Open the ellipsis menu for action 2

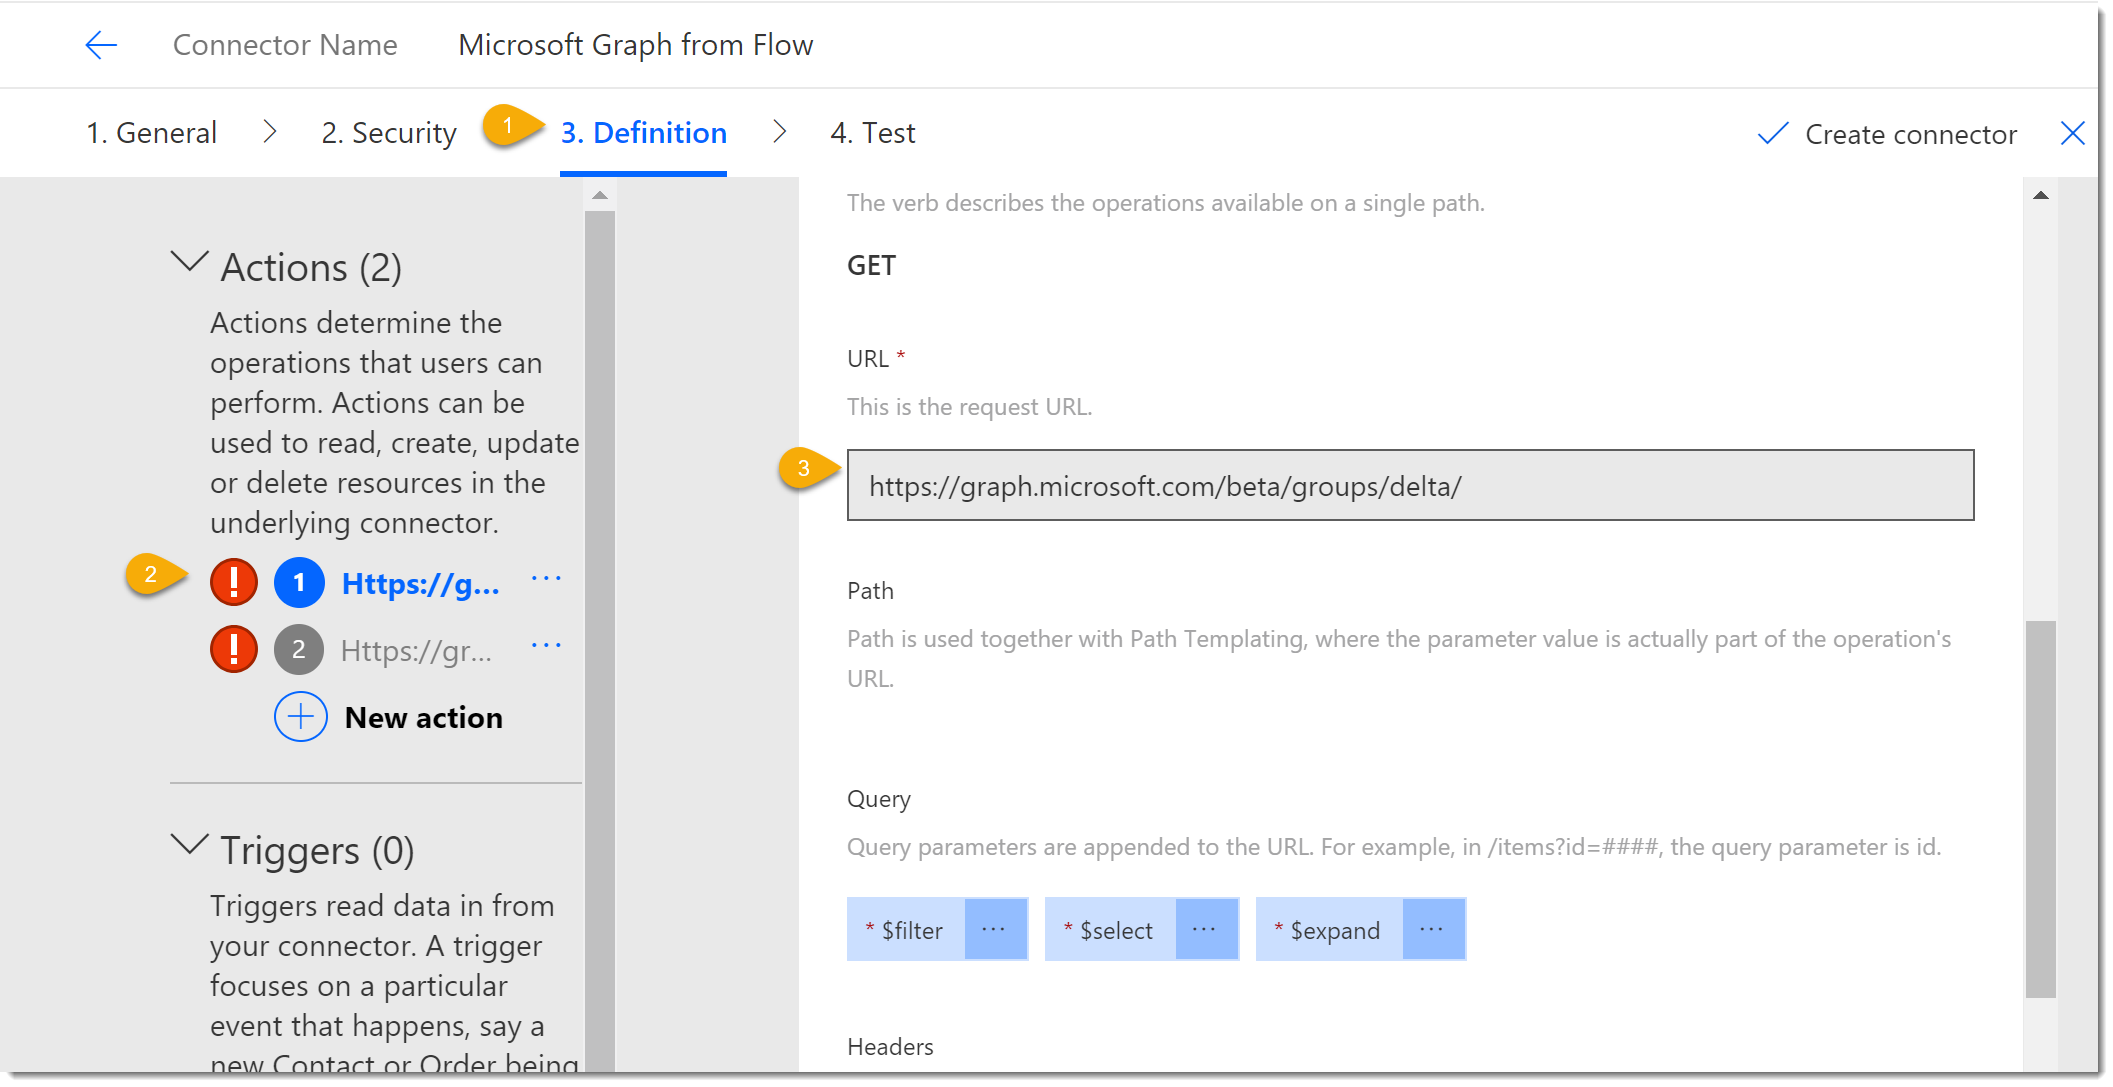(546, 646)
